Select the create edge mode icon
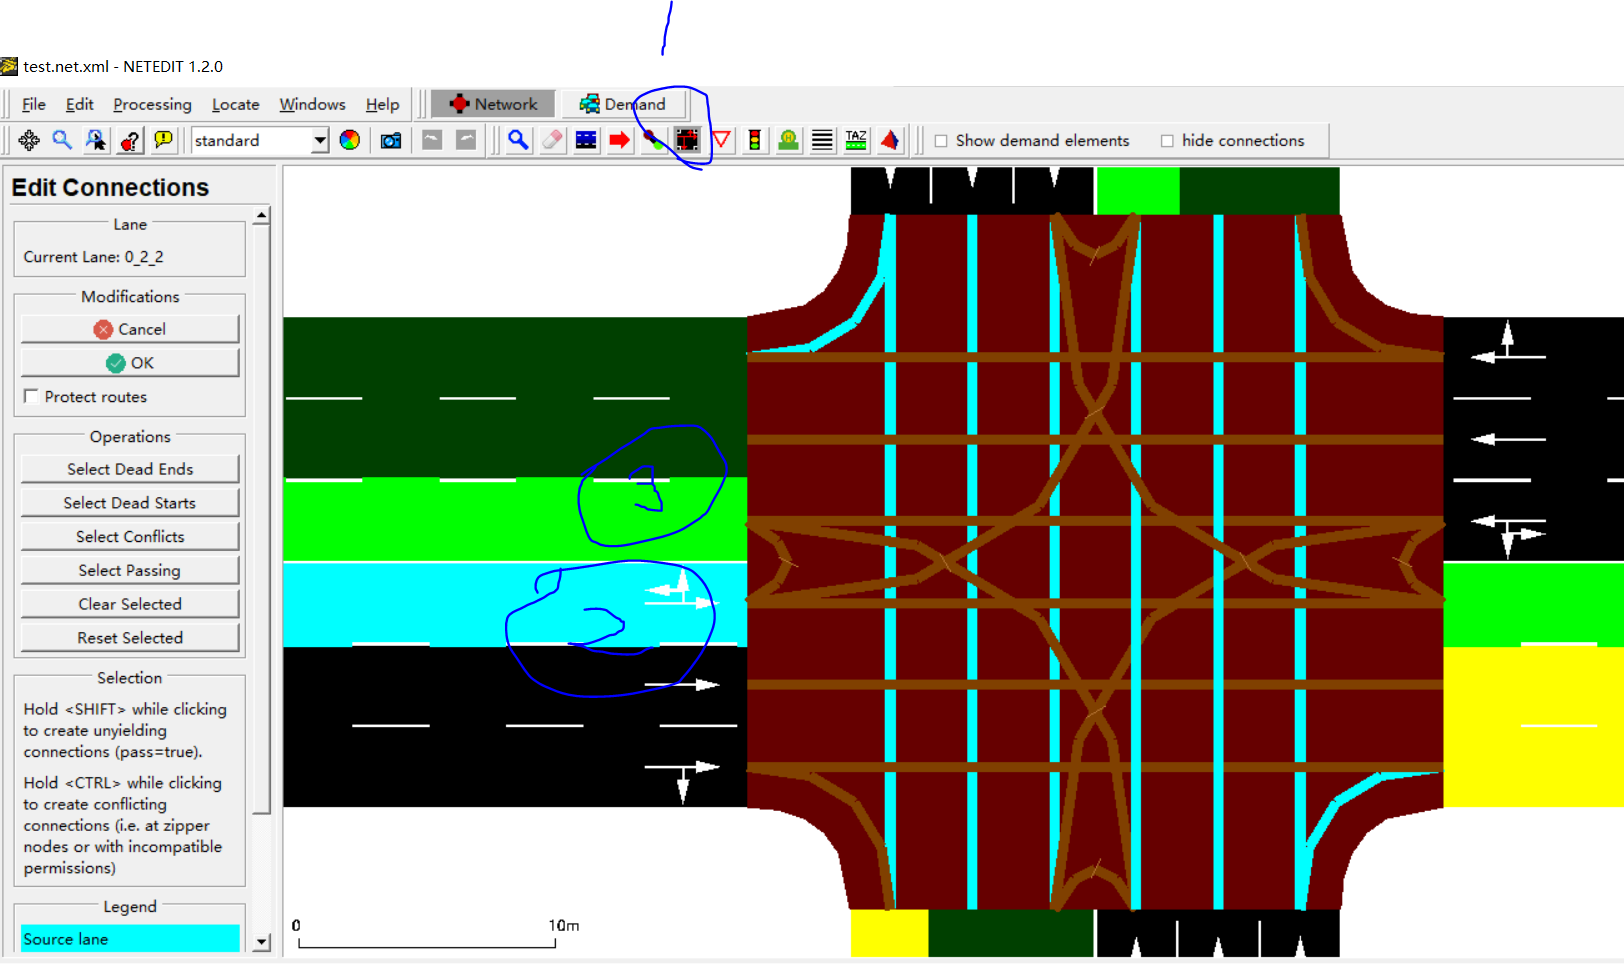This screenshot has height=964, width=1624. click(x=653, y=140)
